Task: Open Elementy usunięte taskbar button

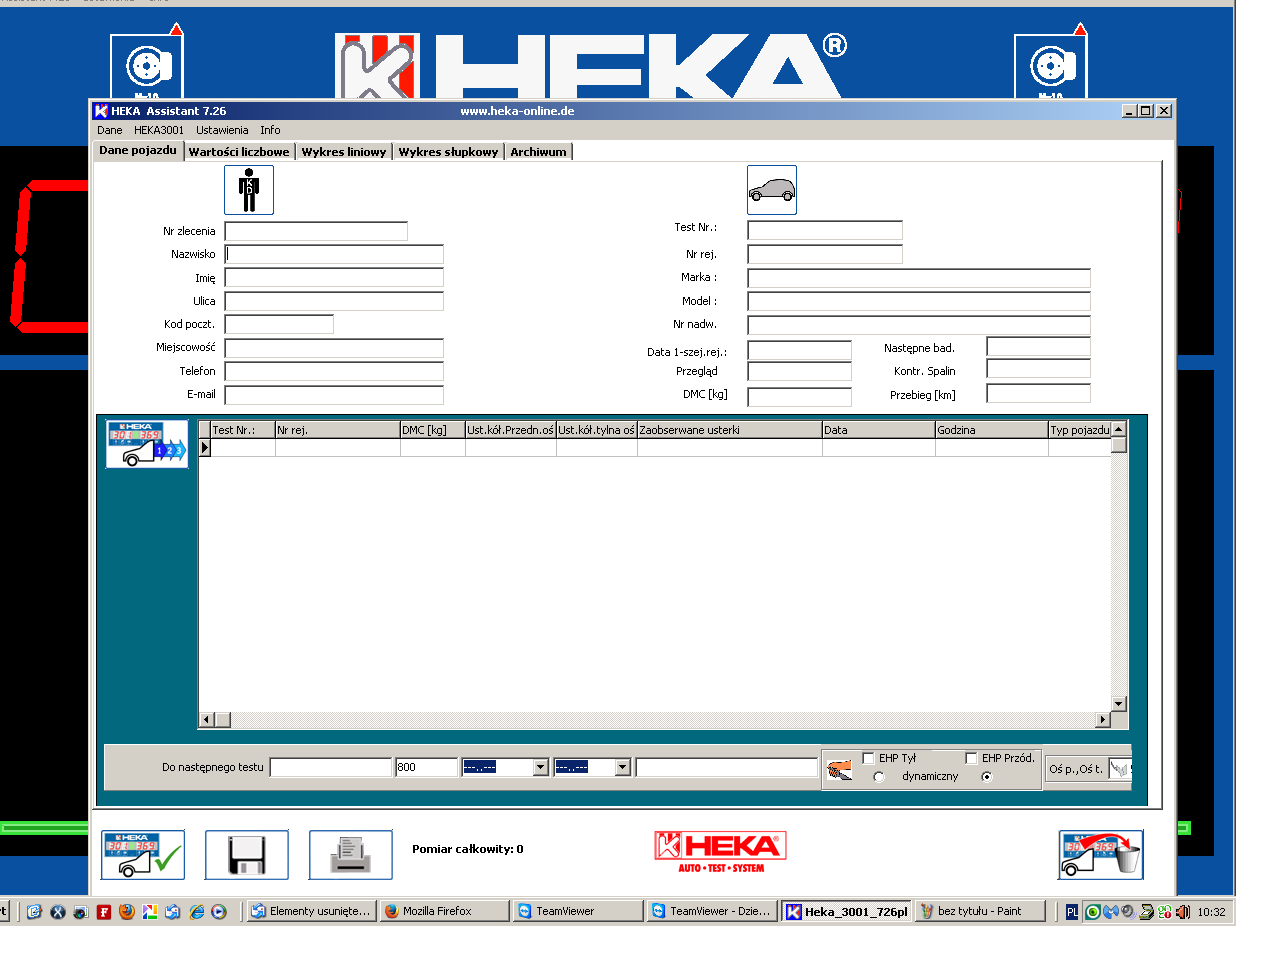Action: (311, 911)
